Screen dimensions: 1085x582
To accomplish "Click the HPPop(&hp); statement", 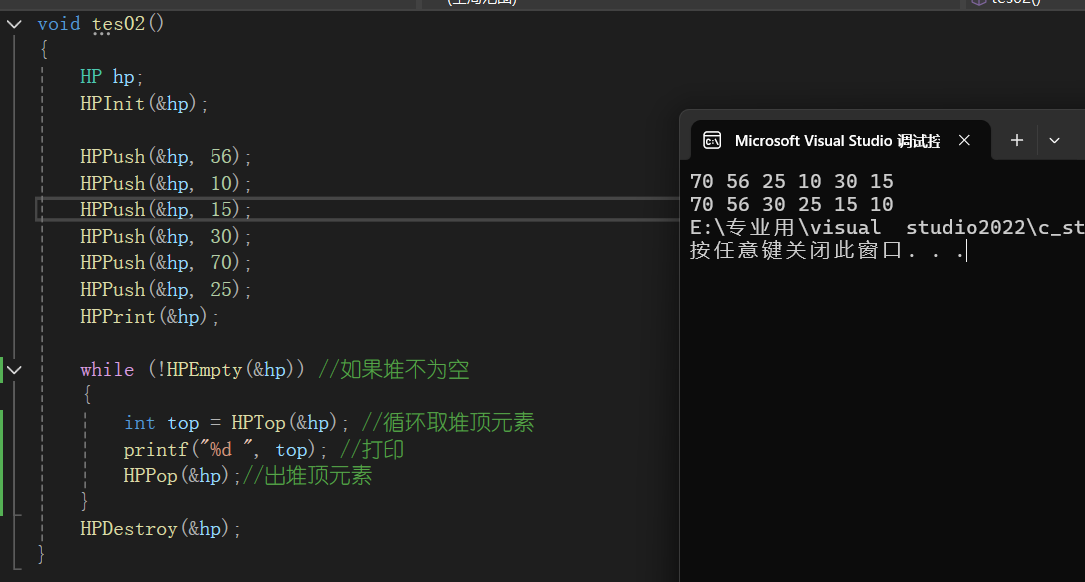I will (x=182, y=476).
